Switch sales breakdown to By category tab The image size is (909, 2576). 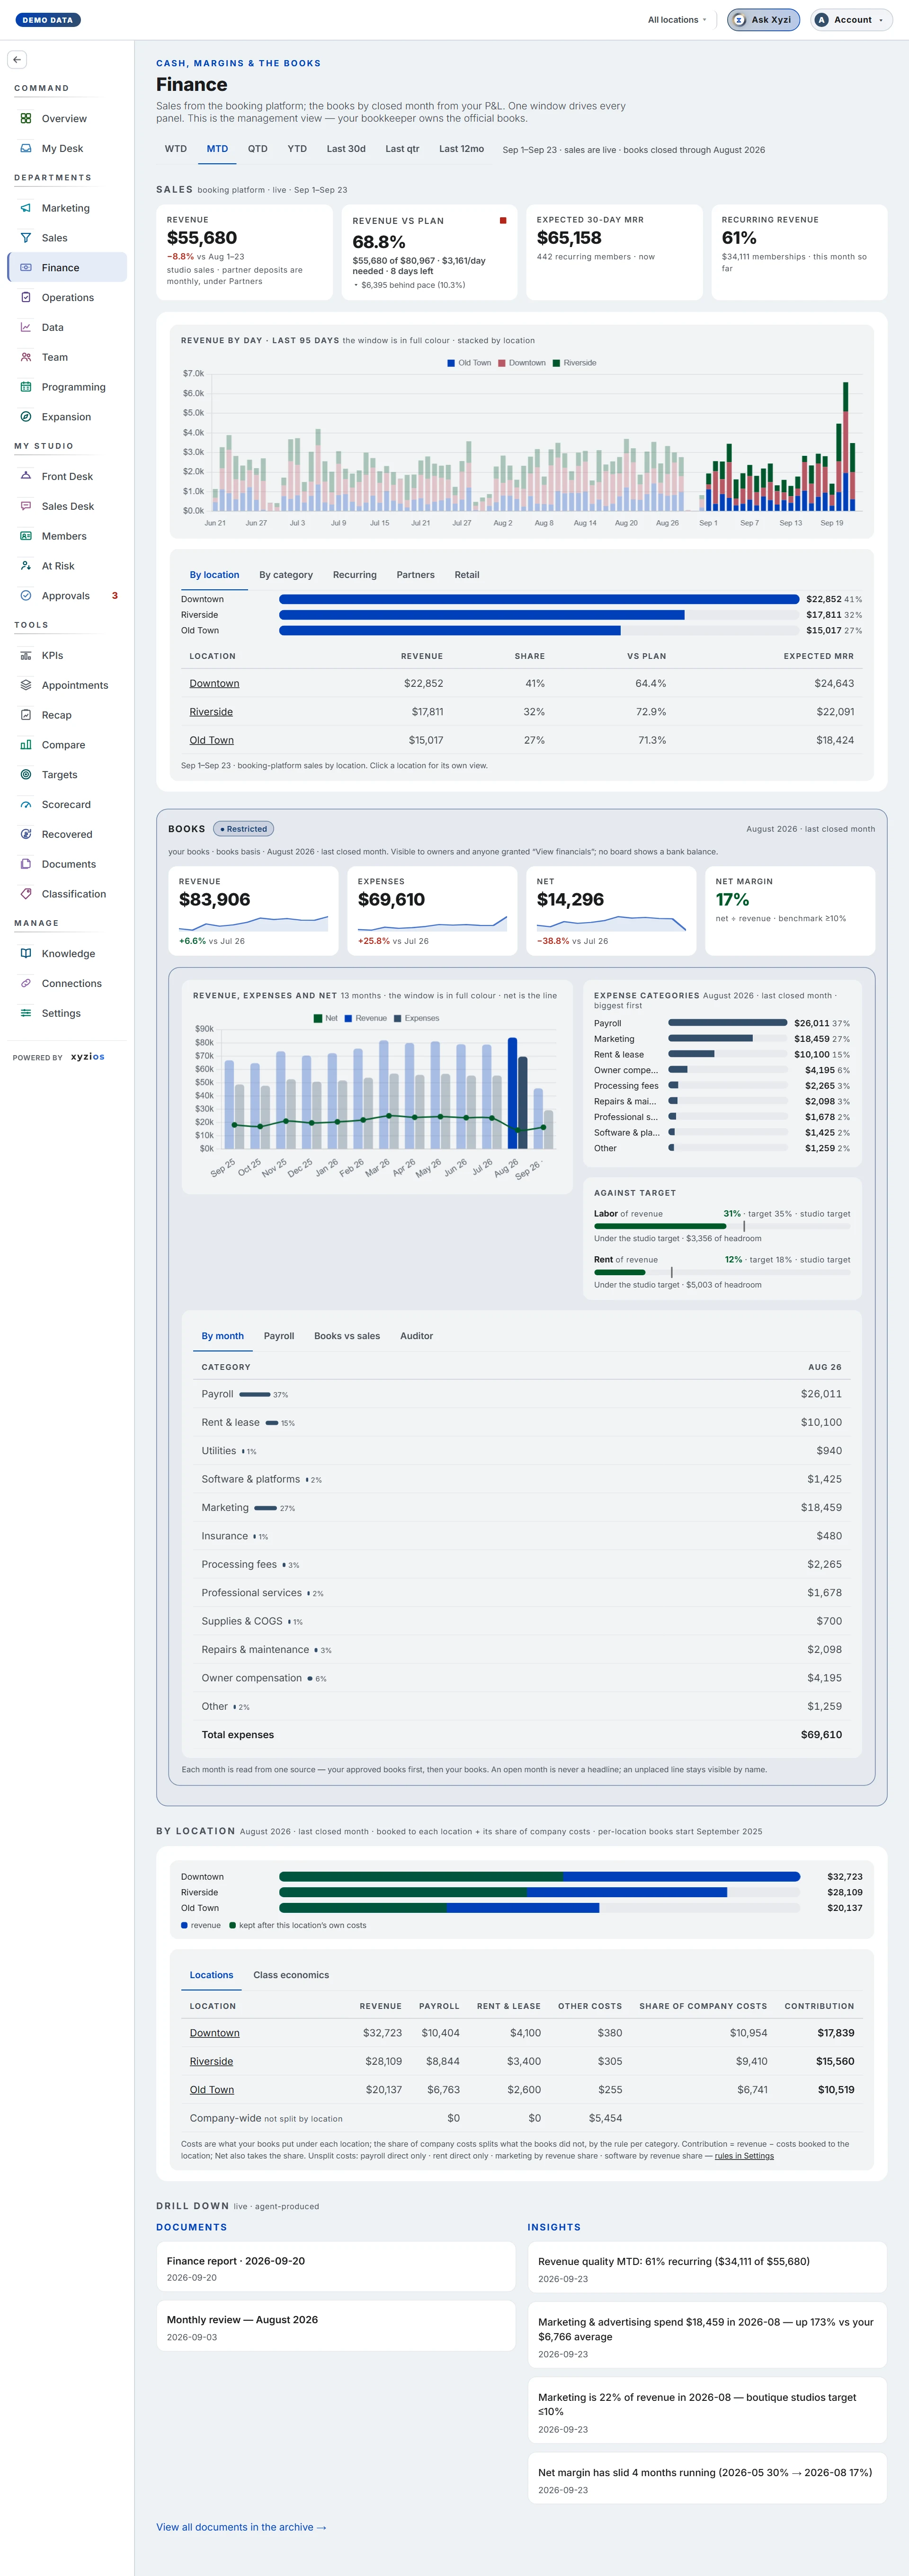(x=286, y=575)
